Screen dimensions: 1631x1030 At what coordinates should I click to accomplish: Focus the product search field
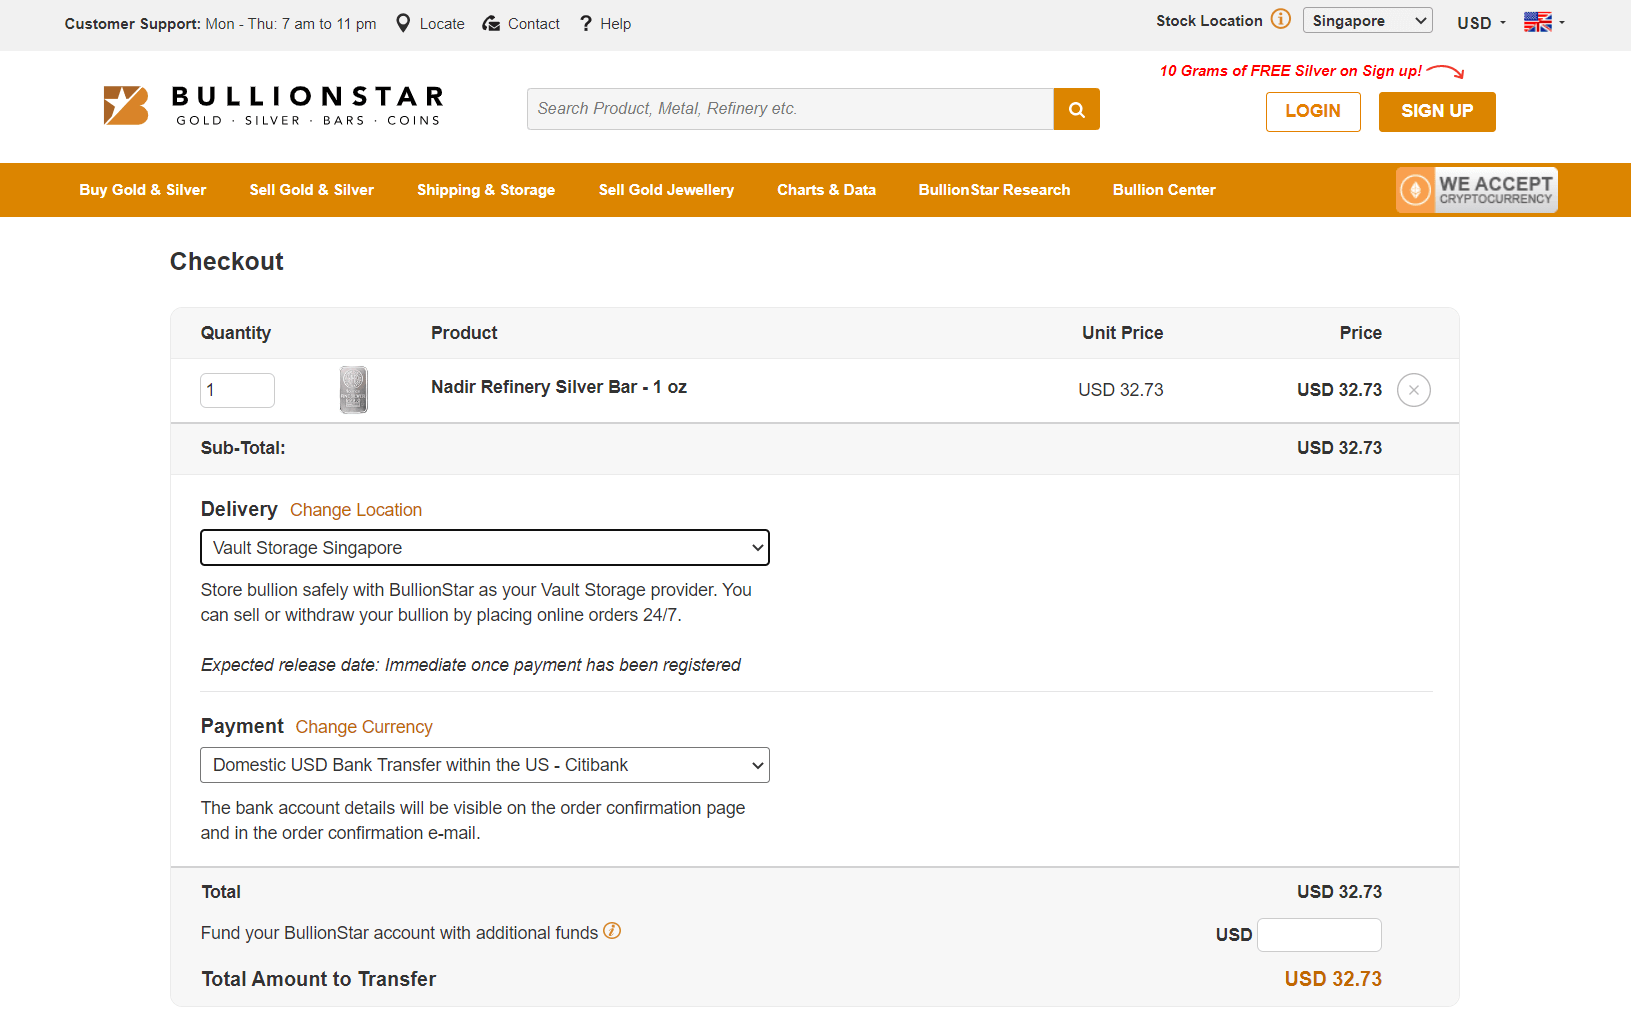pos(790,109)
